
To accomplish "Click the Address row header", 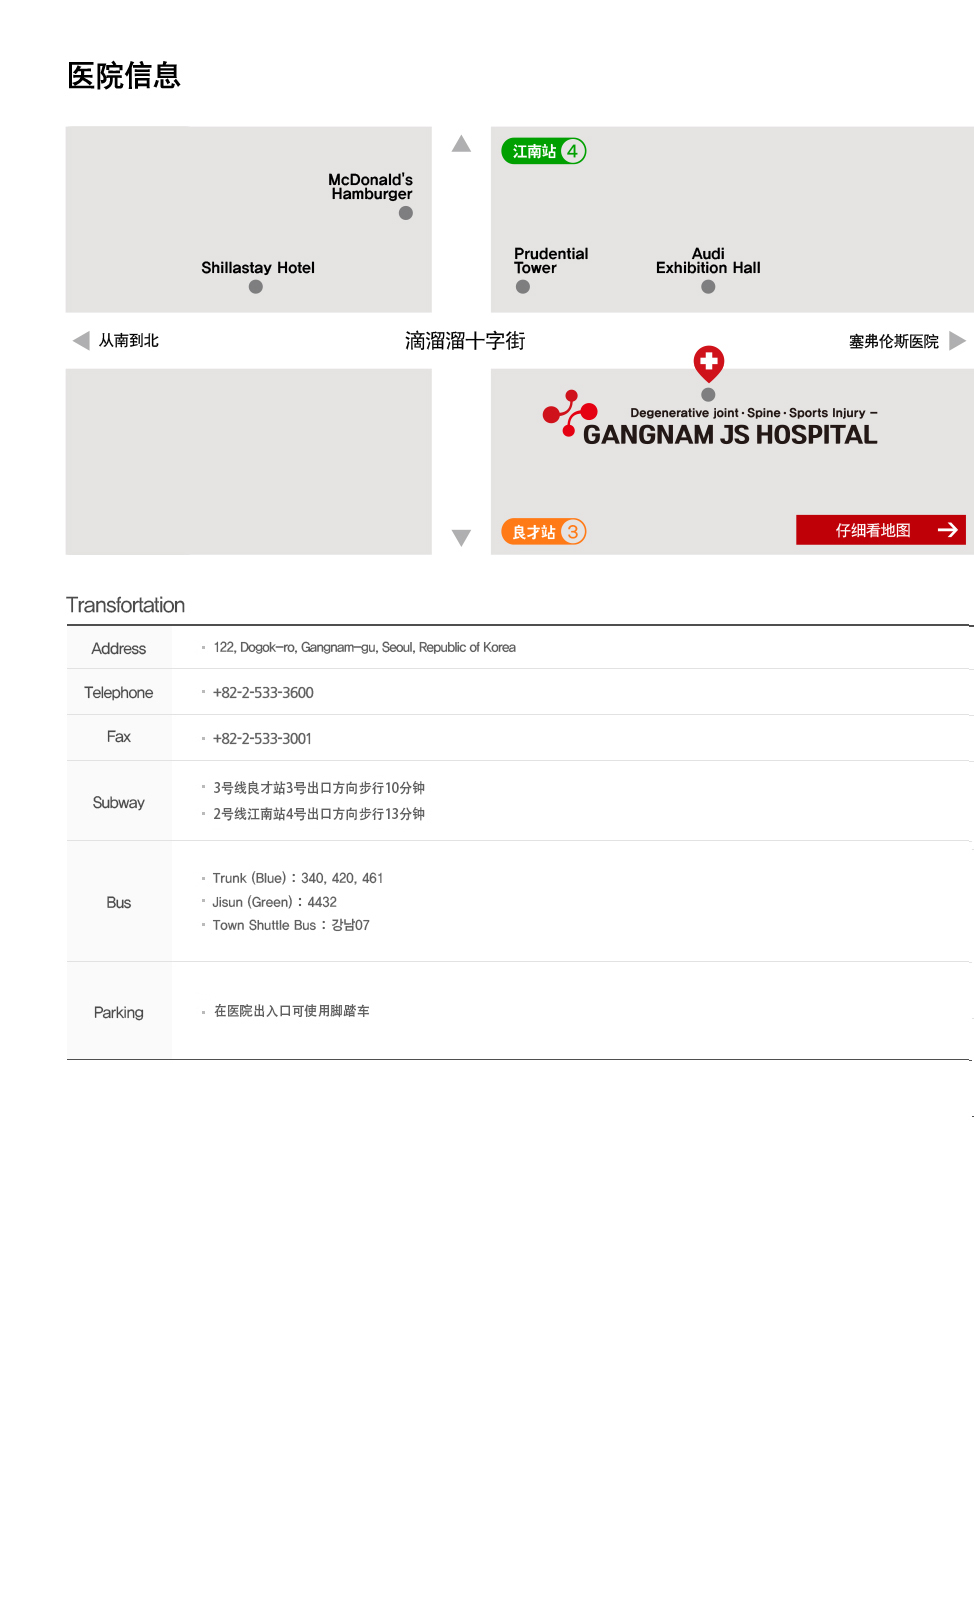I will pos(119,648).
